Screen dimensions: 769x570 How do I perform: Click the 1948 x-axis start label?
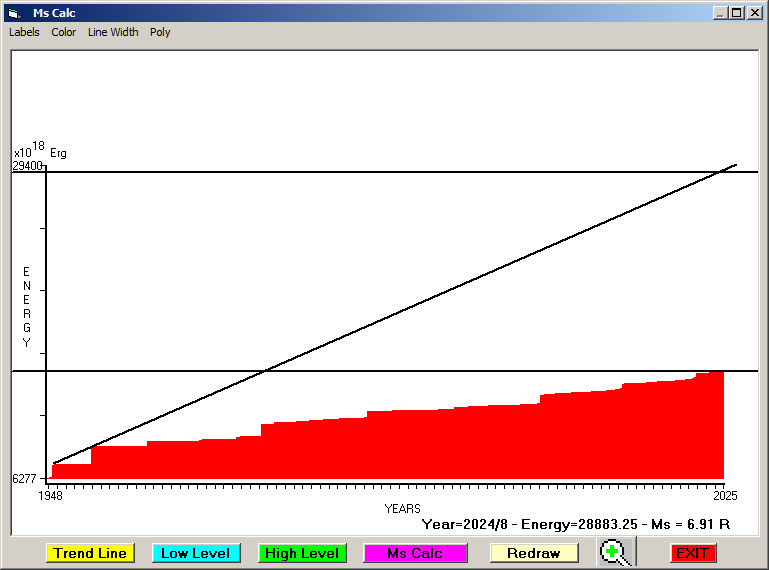[x=50, y=495]
